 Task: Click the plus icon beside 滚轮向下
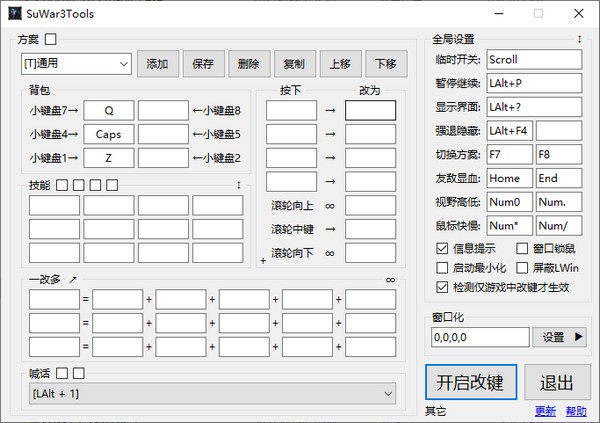[x=263, y=261]
